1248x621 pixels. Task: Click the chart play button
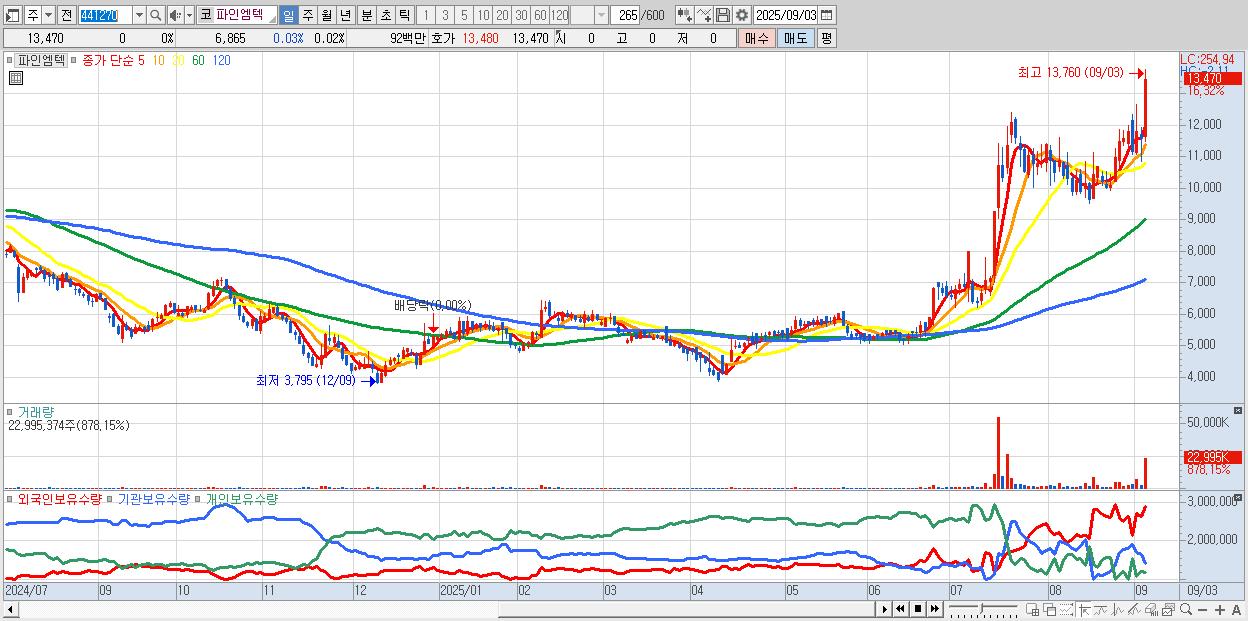tap(885, 609)
